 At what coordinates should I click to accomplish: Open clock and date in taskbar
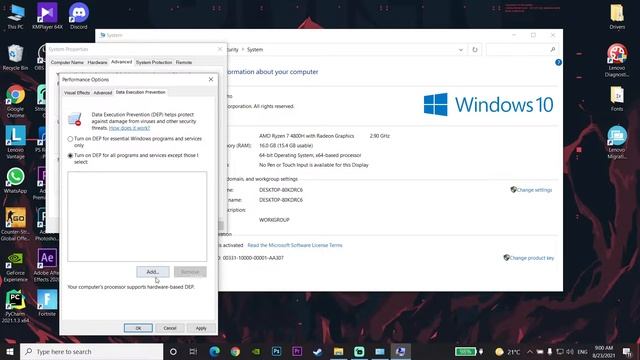point(604,351)
